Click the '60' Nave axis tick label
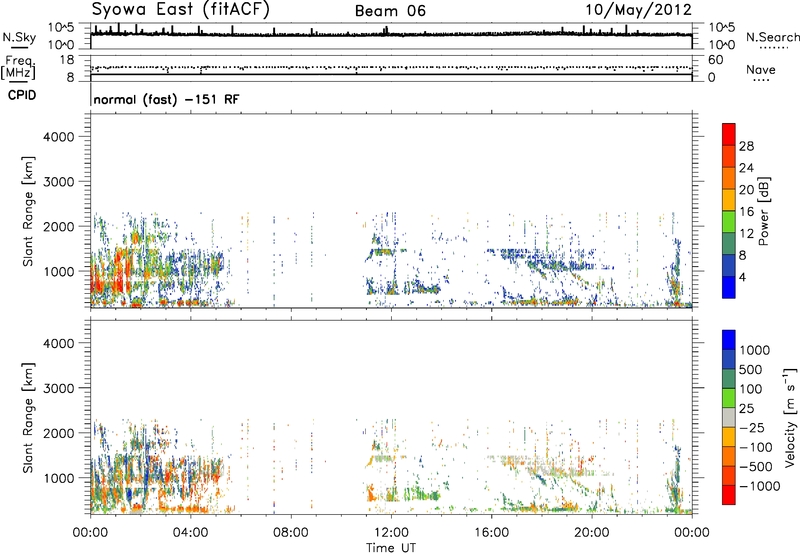The height and width of the screenshot is (554, 800). pyautogui.click(x=715, y=60)
